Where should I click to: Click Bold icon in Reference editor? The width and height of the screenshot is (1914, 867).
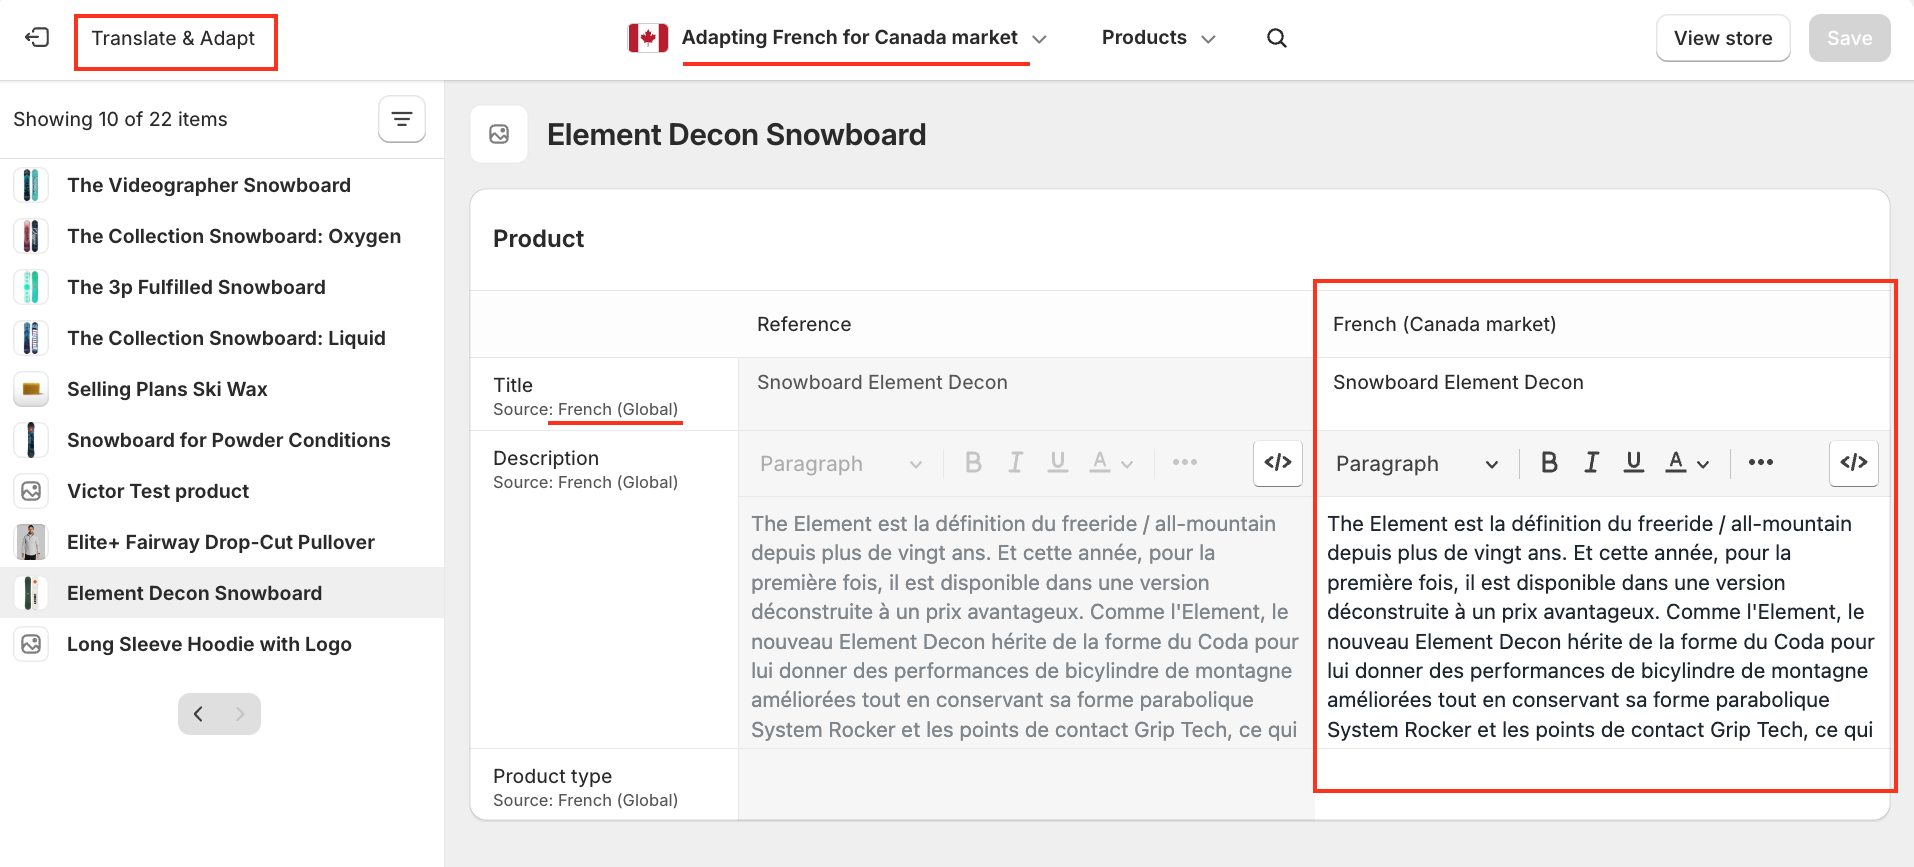(973, 462)
